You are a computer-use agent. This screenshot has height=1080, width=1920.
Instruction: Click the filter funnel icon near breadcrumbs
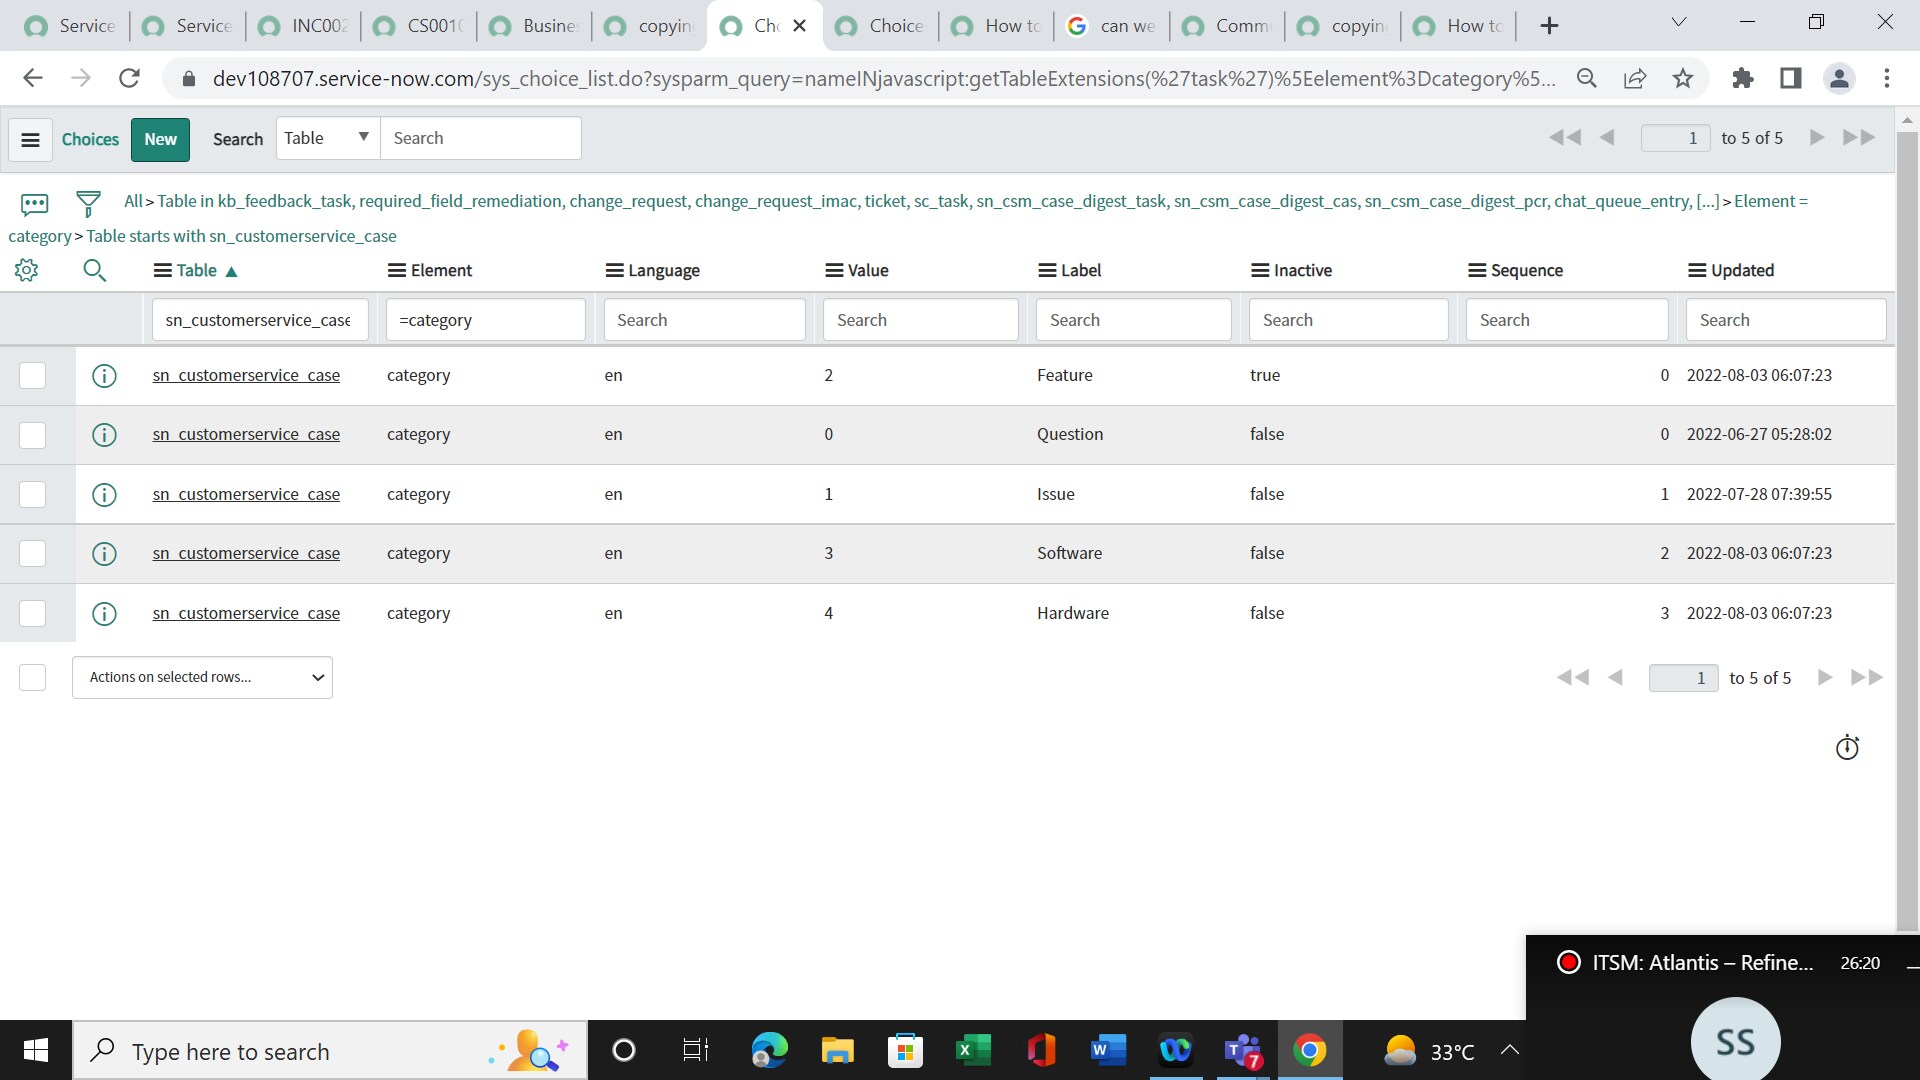click(x=88, y=203)
